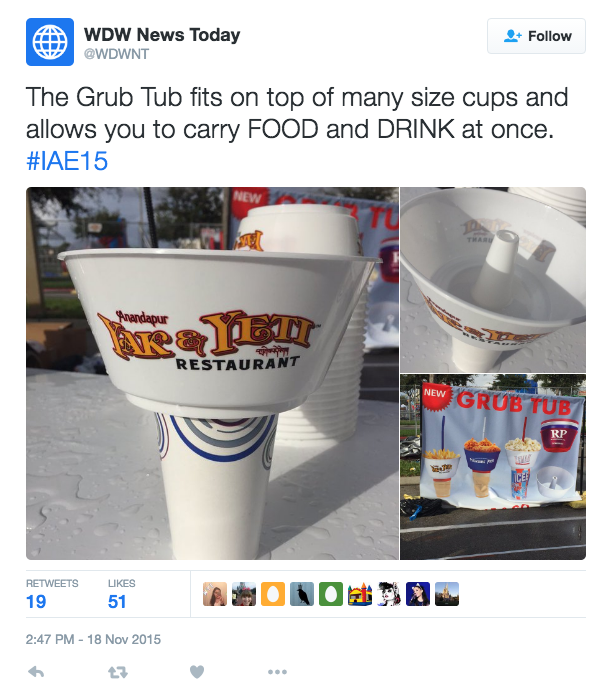Screen dimensions: 613x695
Task: Open the WDW News Today profile name
Action: pyautogui.click(x=162, y=35)
